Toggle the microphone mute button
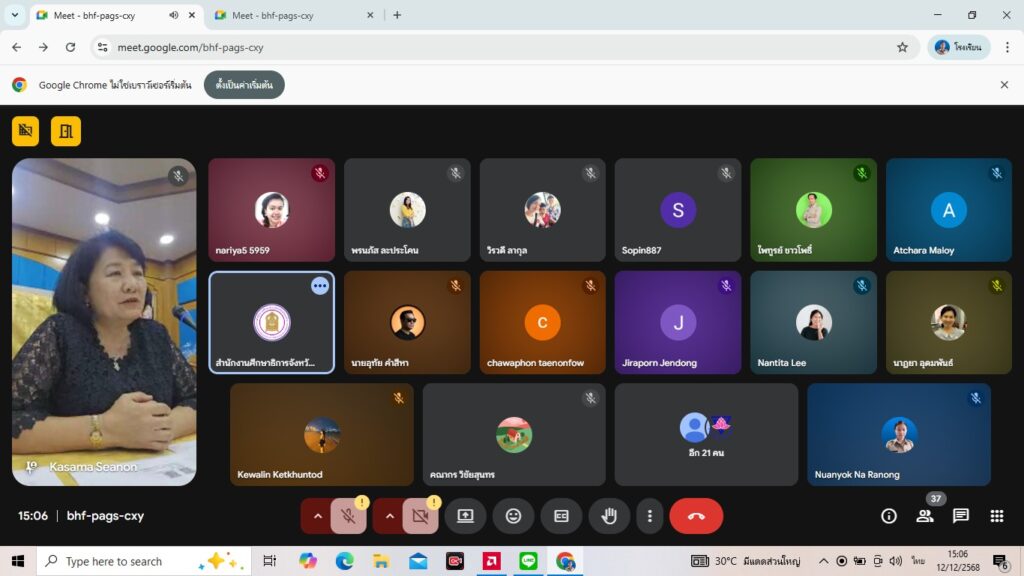 coord(348,516)
